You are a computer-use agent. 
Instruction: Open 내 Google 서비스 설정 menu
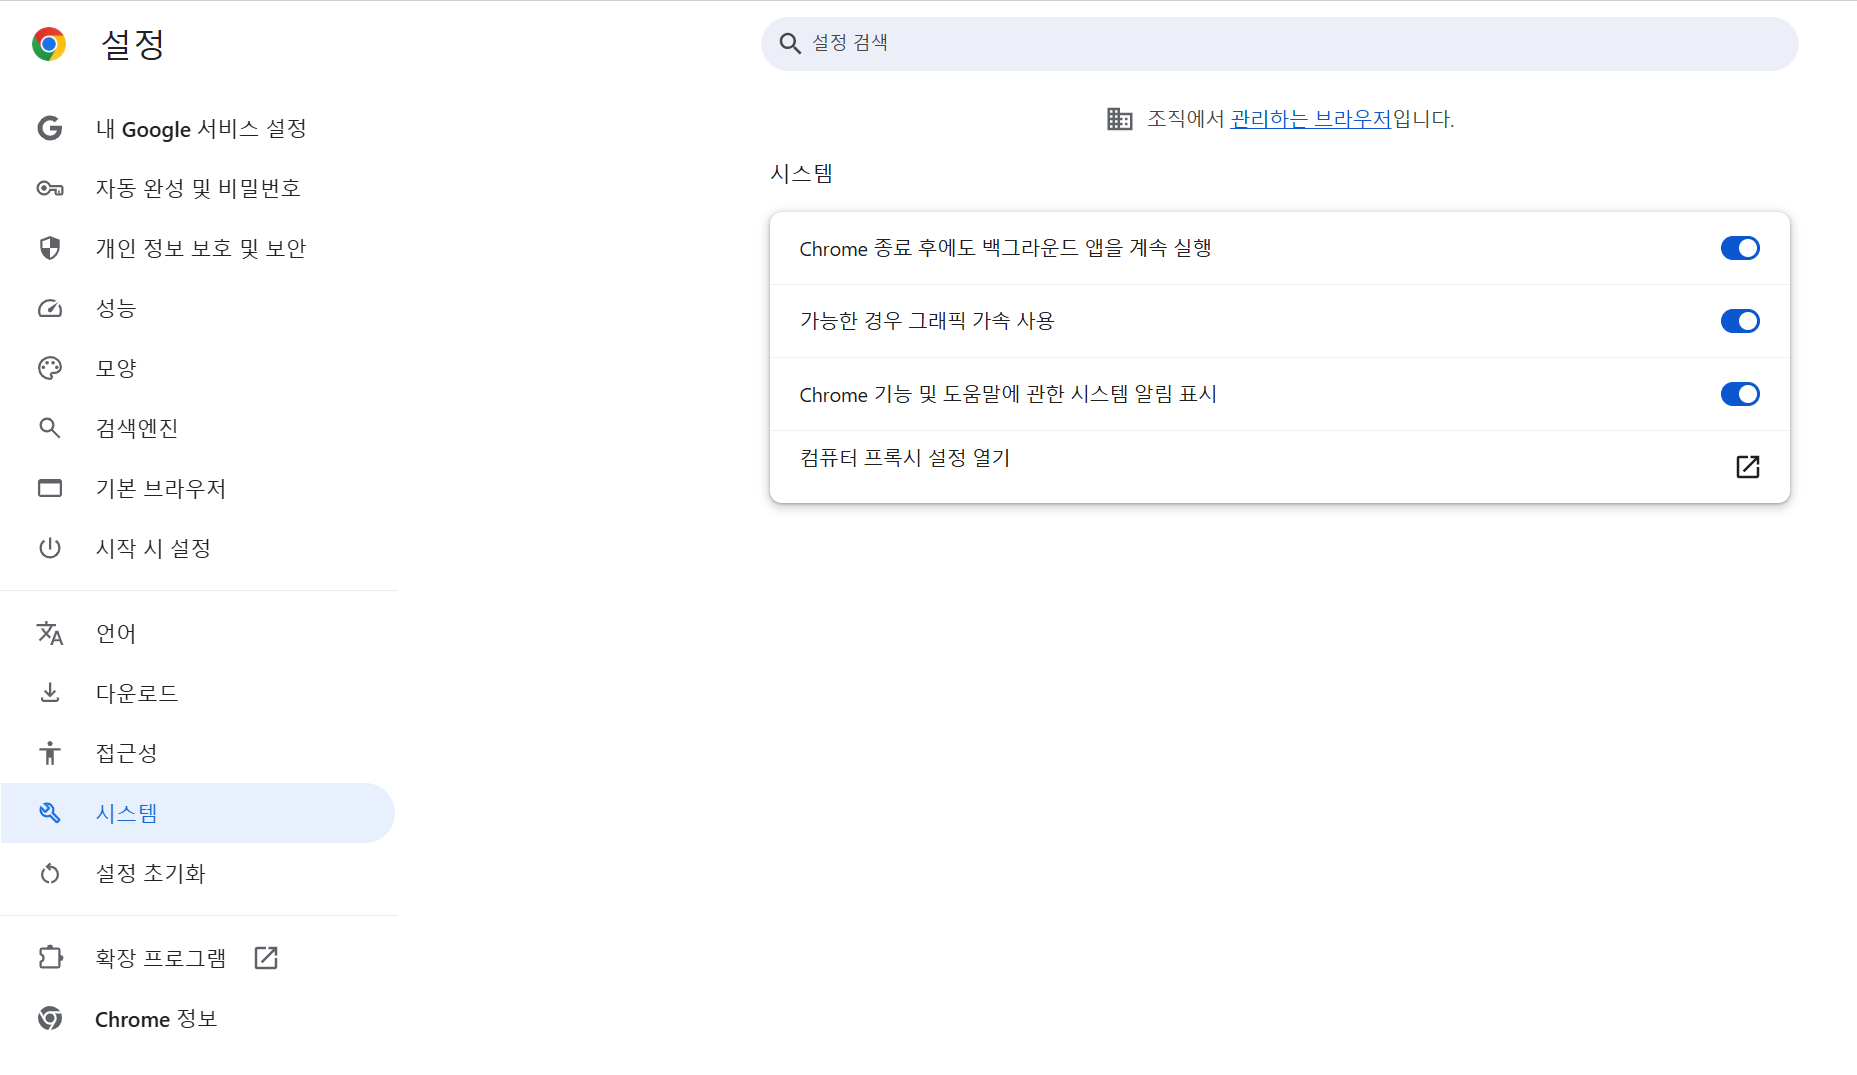198,128
